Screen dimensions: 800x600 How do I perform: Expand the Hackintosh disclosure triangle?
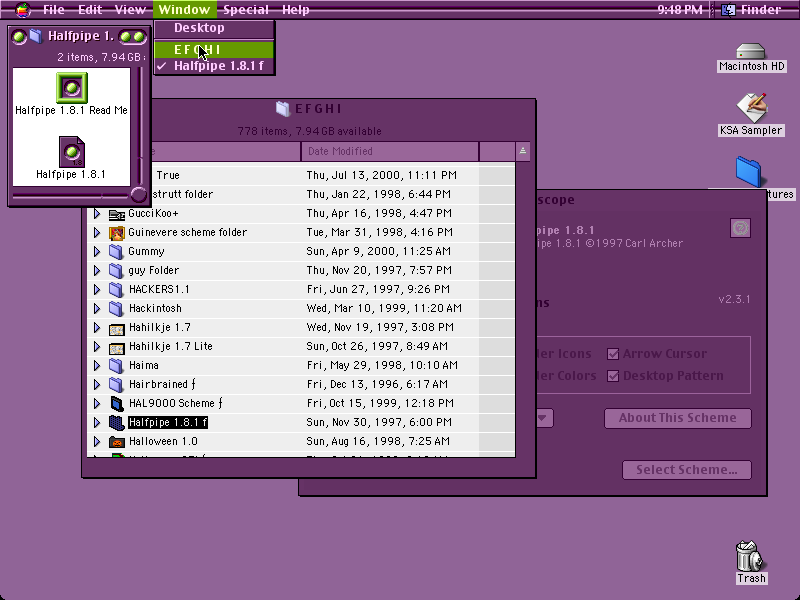[x=97, y=308]
